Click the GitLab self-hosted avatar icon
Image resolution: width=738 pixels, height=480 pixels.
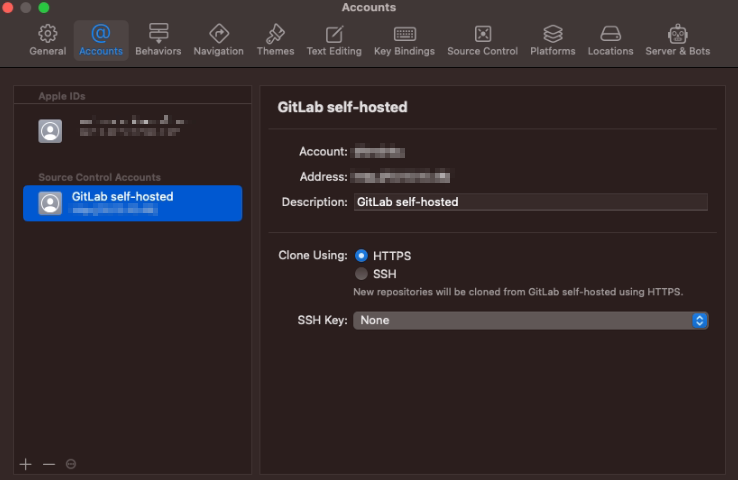tap(50, 203)
